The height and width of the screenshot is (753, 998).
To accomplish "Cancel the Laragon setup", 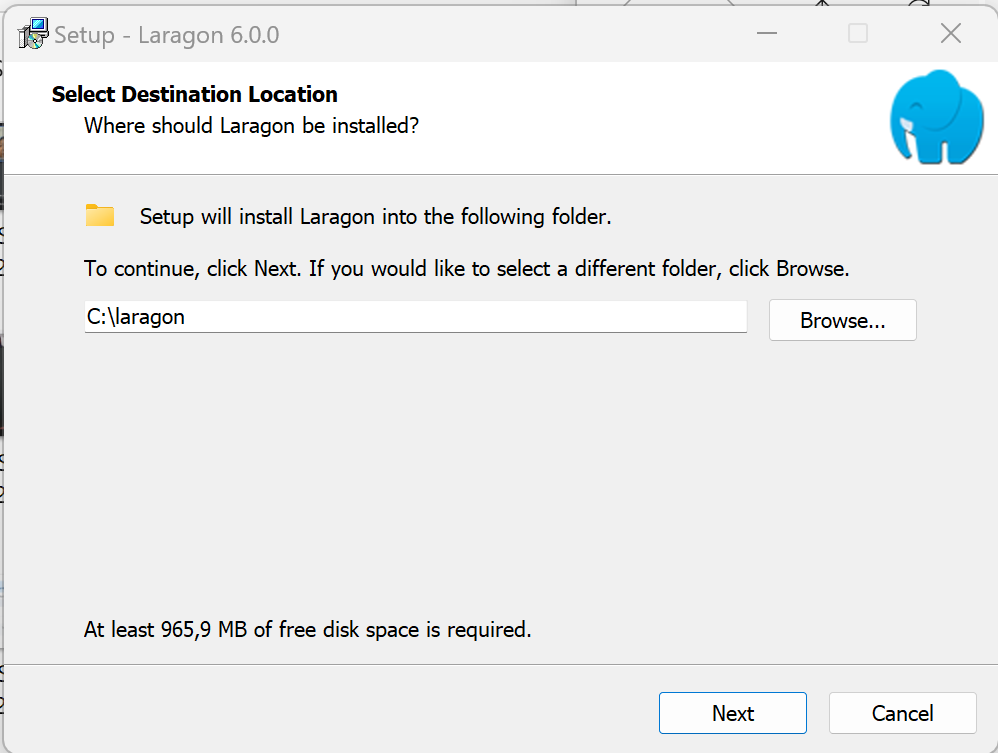I will point(903,713).
